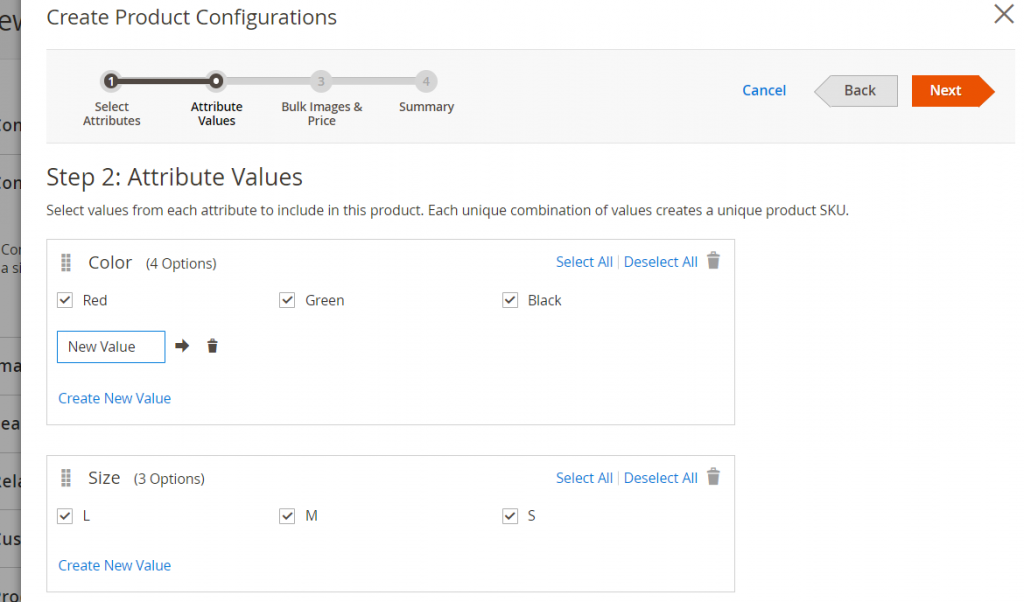Deselect the Black color checkbox
The image size is (1024, 602).
(x=509, y=299)
